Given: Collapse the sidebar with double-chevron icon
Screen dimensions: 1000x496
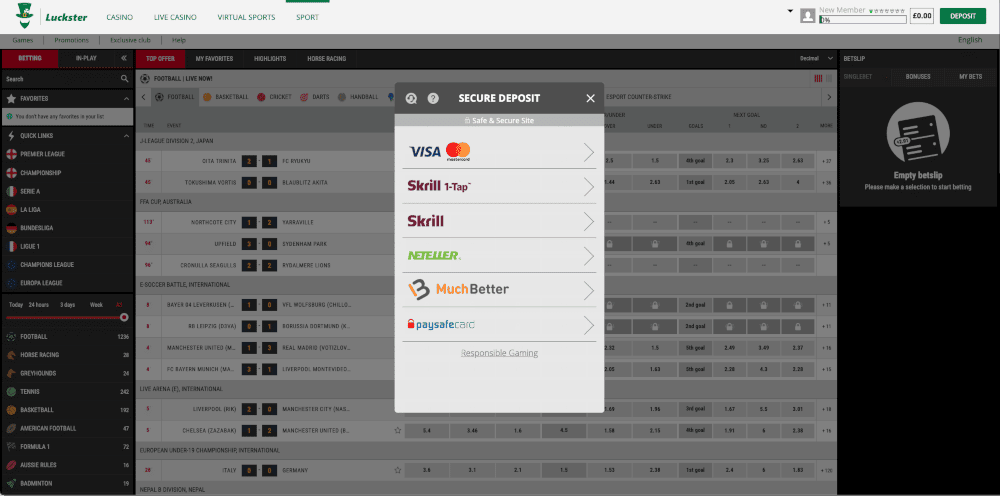Looking at the screenshot, I should pos(125,58).
